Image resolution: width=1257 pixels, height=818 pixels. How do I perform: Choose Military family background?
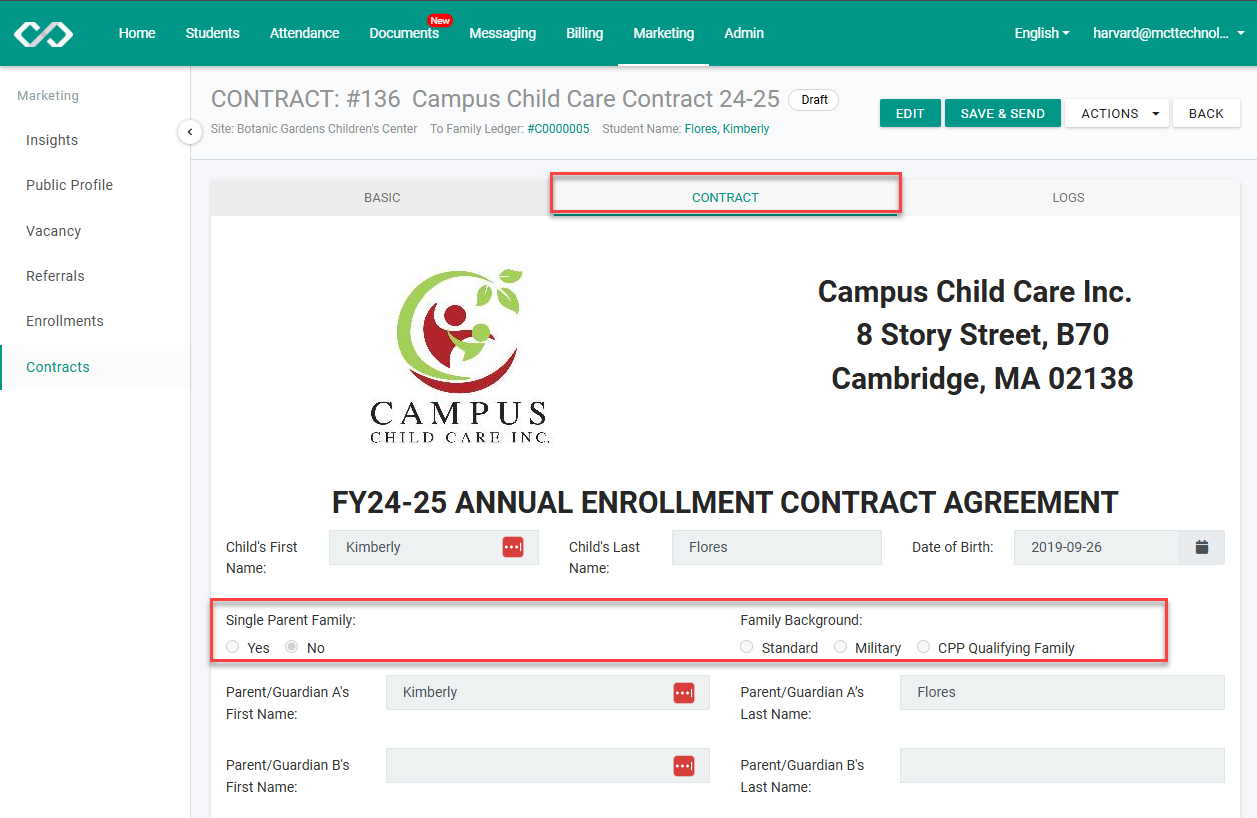point(841,647)
